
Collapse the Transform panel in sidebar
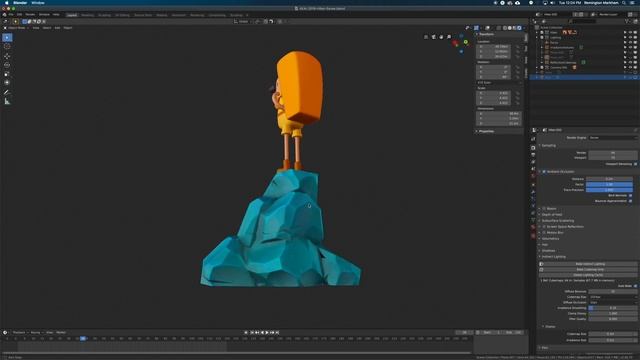pyautogui.click(x=486, y=34)
